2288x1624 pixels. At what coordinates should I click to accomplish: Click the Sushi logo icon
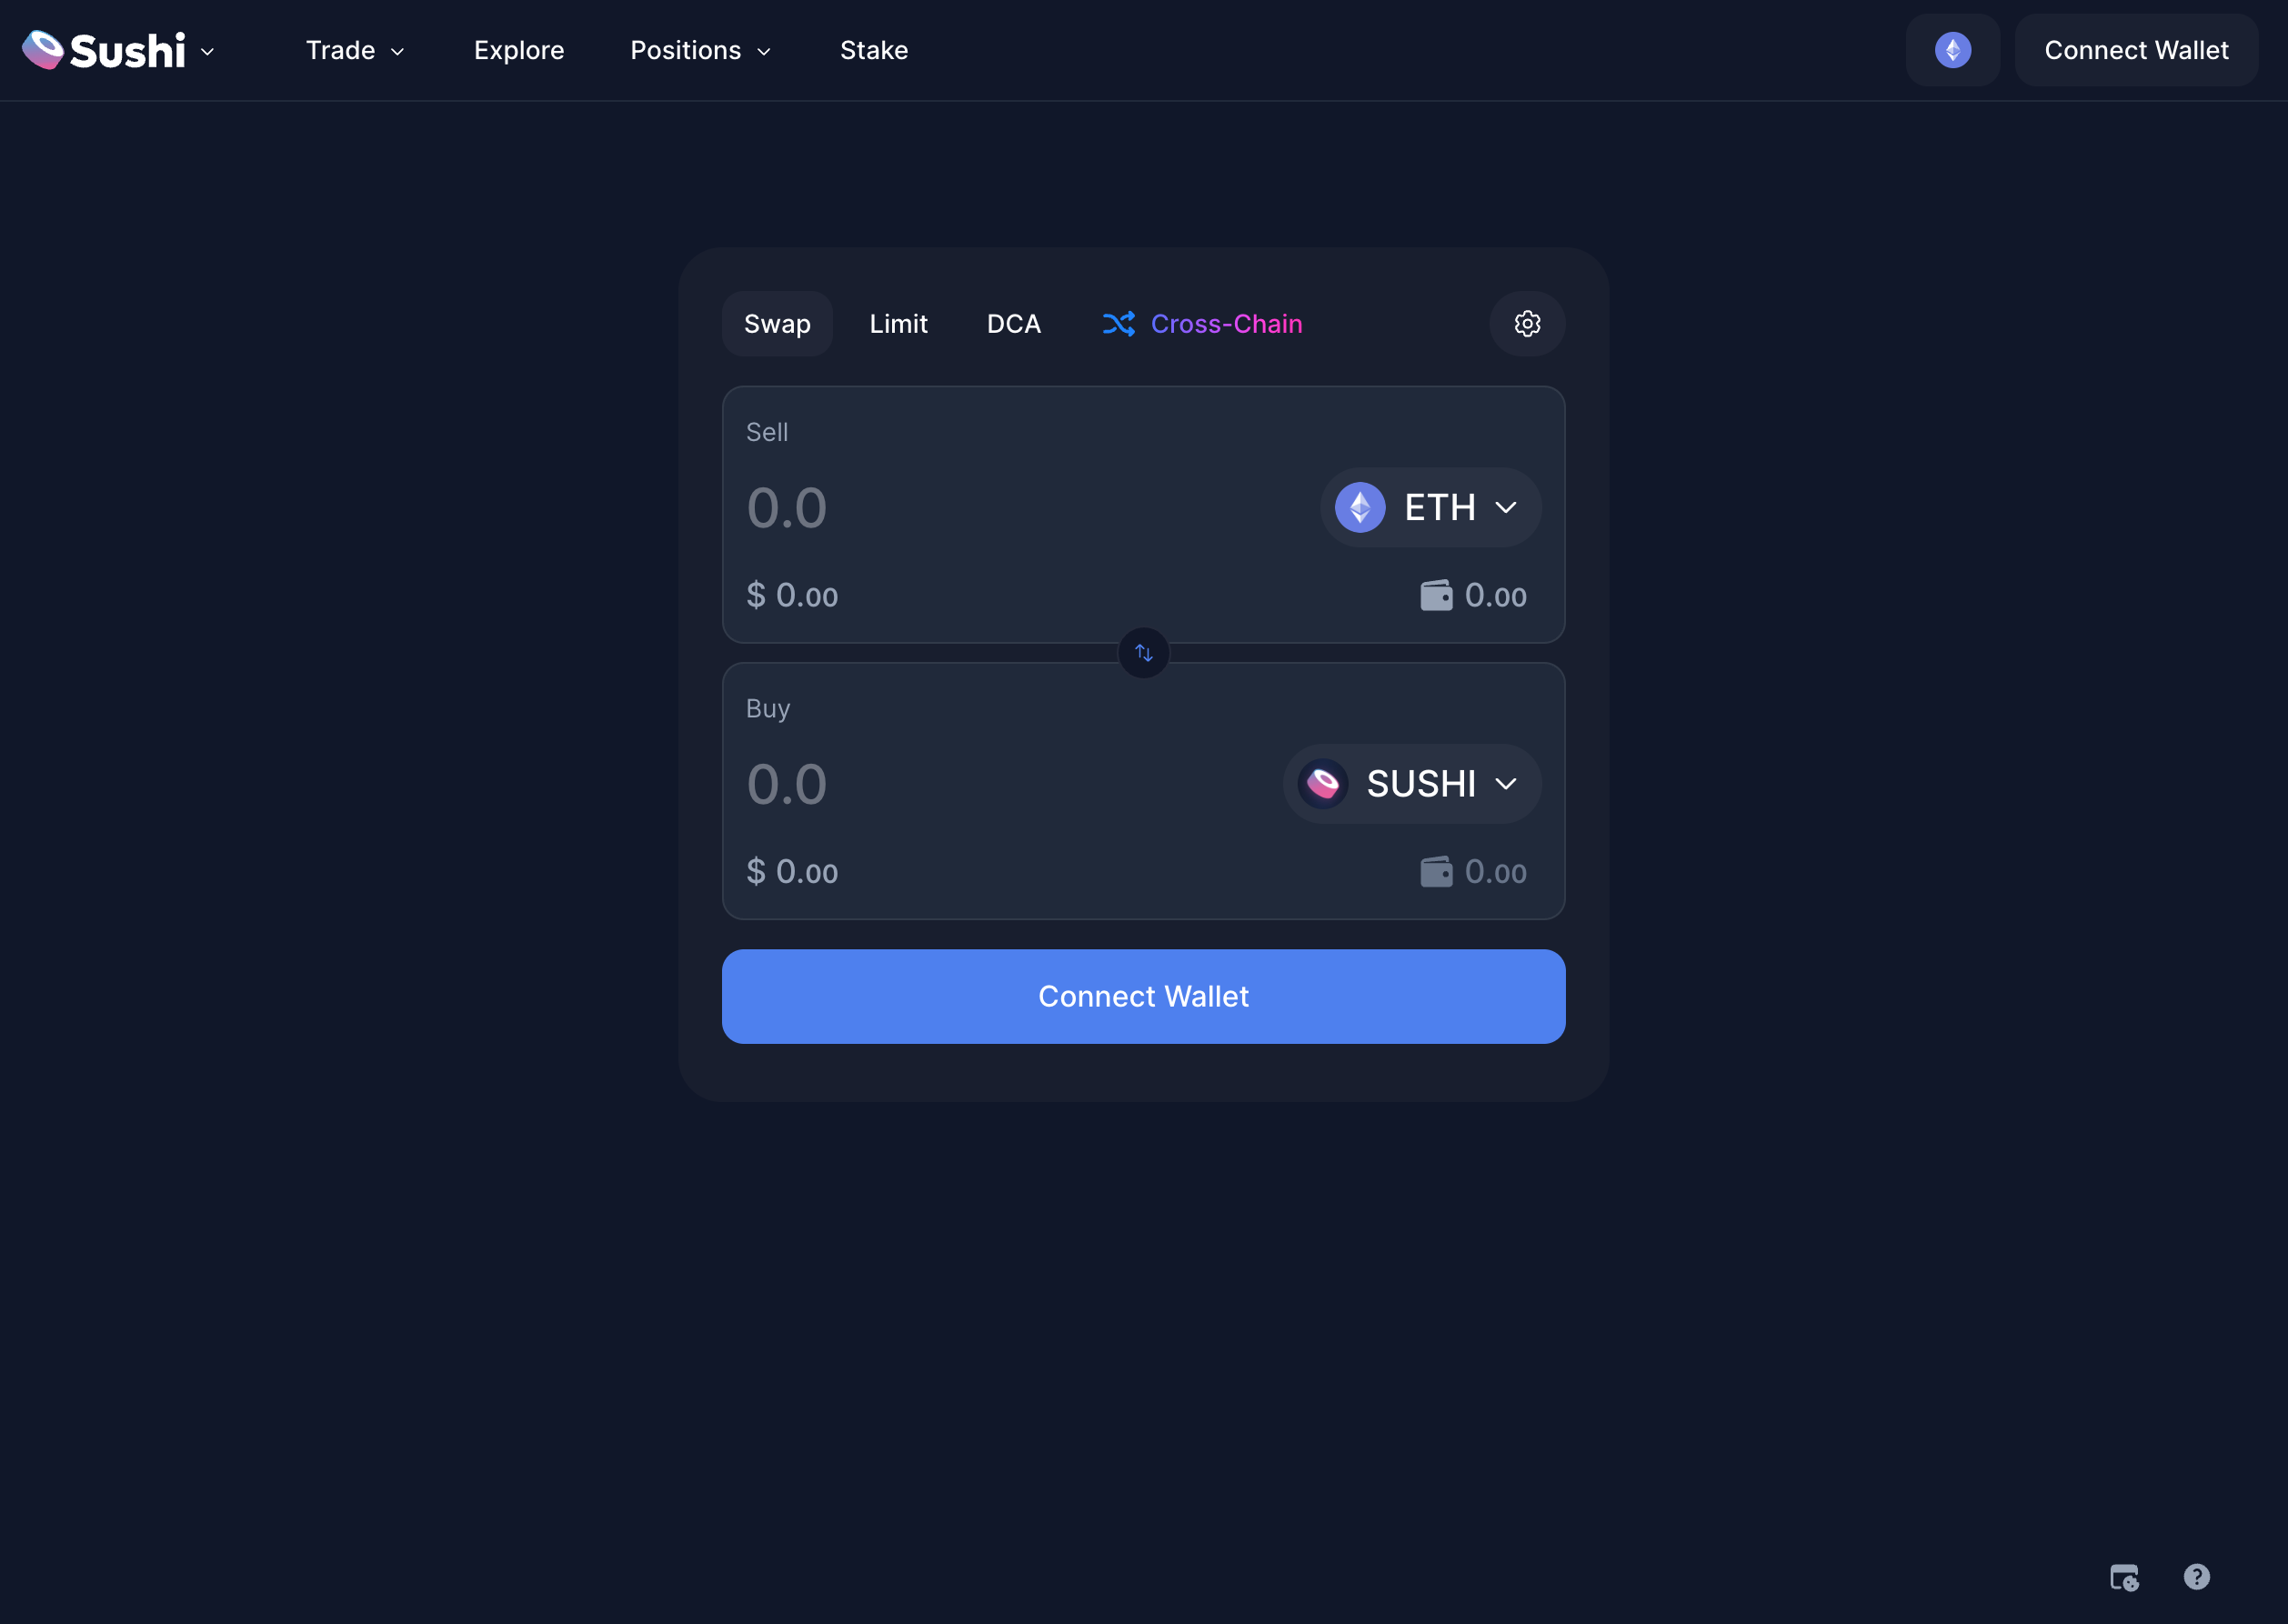[x=43, y=50]
